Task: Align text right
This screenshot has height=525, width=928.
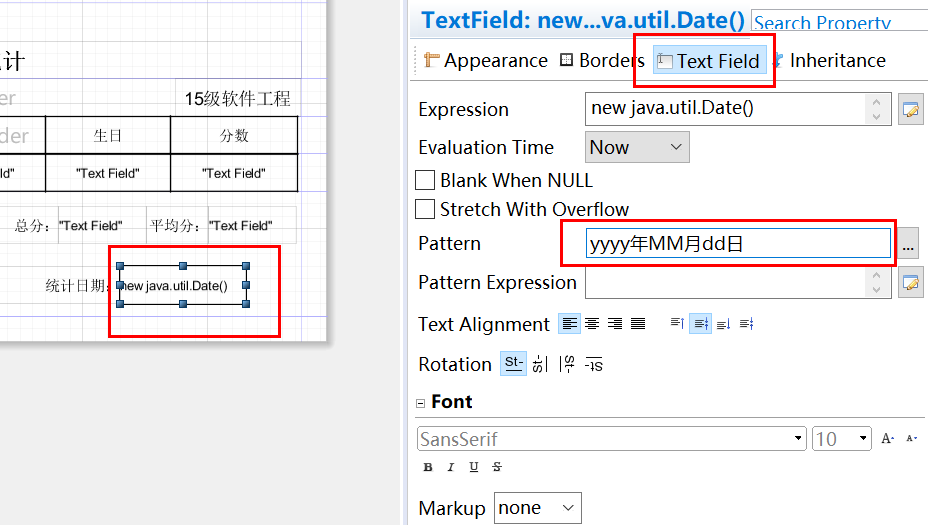Action: (x=615, y=324)
